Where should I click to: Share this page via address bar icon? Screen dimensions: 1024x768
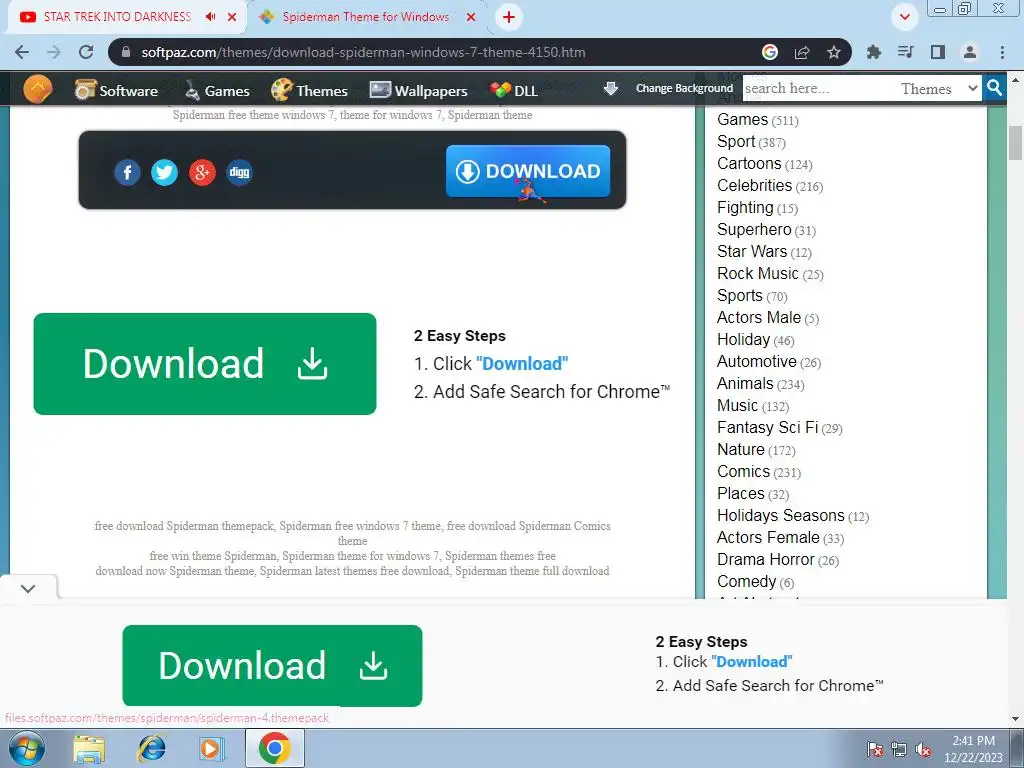[x=802, y=52]
